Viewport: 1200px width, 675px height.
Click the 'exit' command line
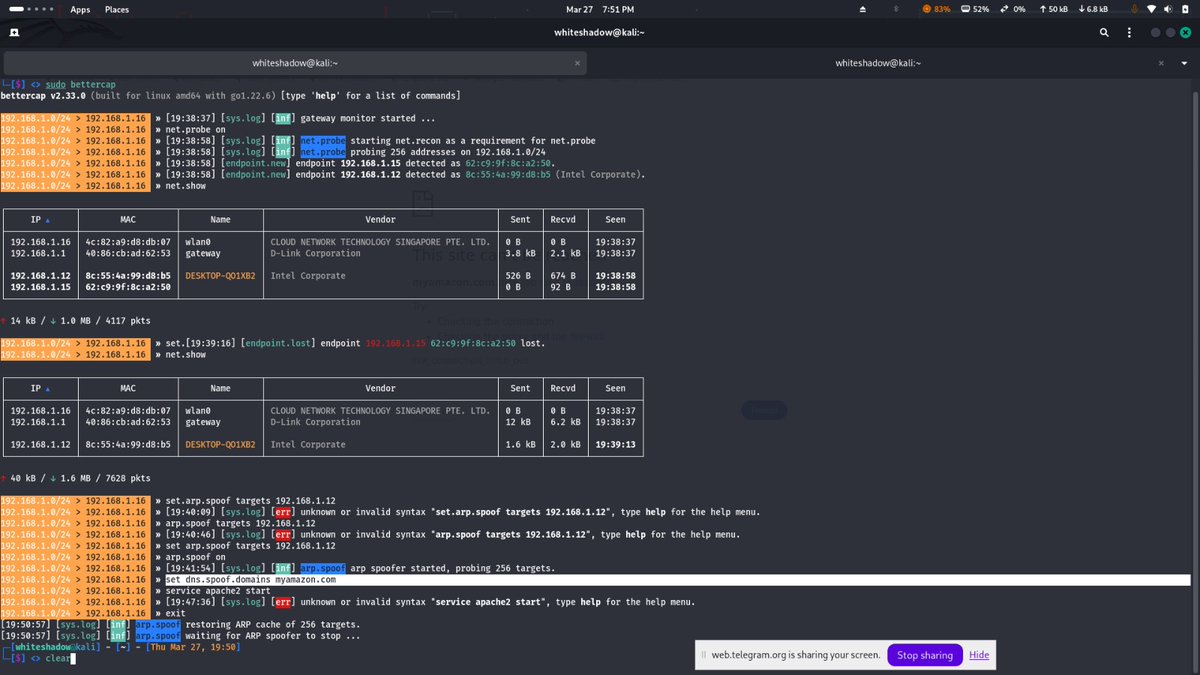176,613
